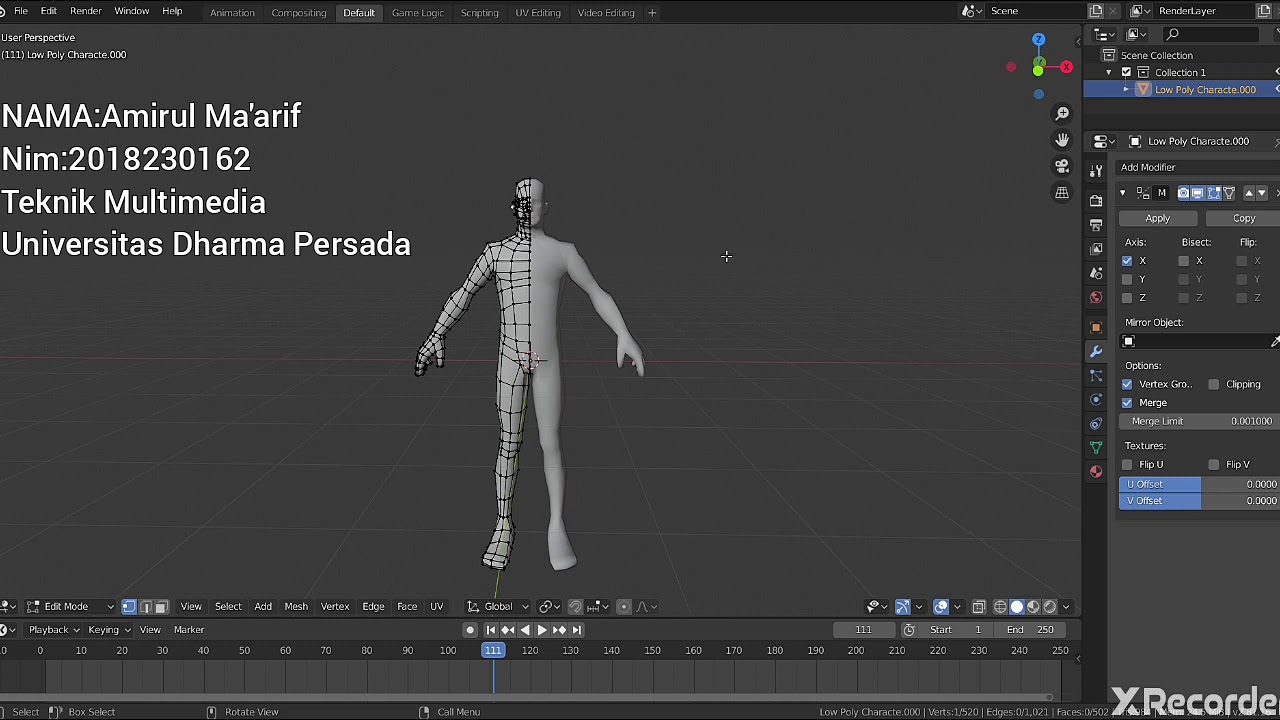Open the Render menu
The height and width of the screenshot is (720, 1280).
[86, 12]
